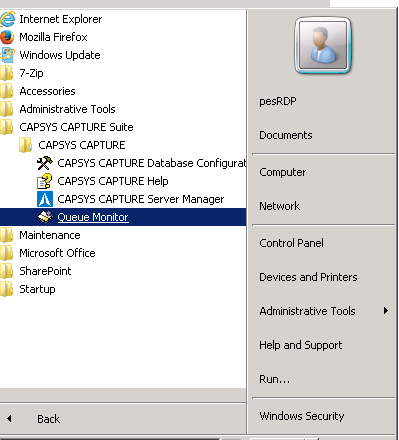399x440 pixels.
Task: Click the Windows Update icon
Action: [x=7, y=55]
